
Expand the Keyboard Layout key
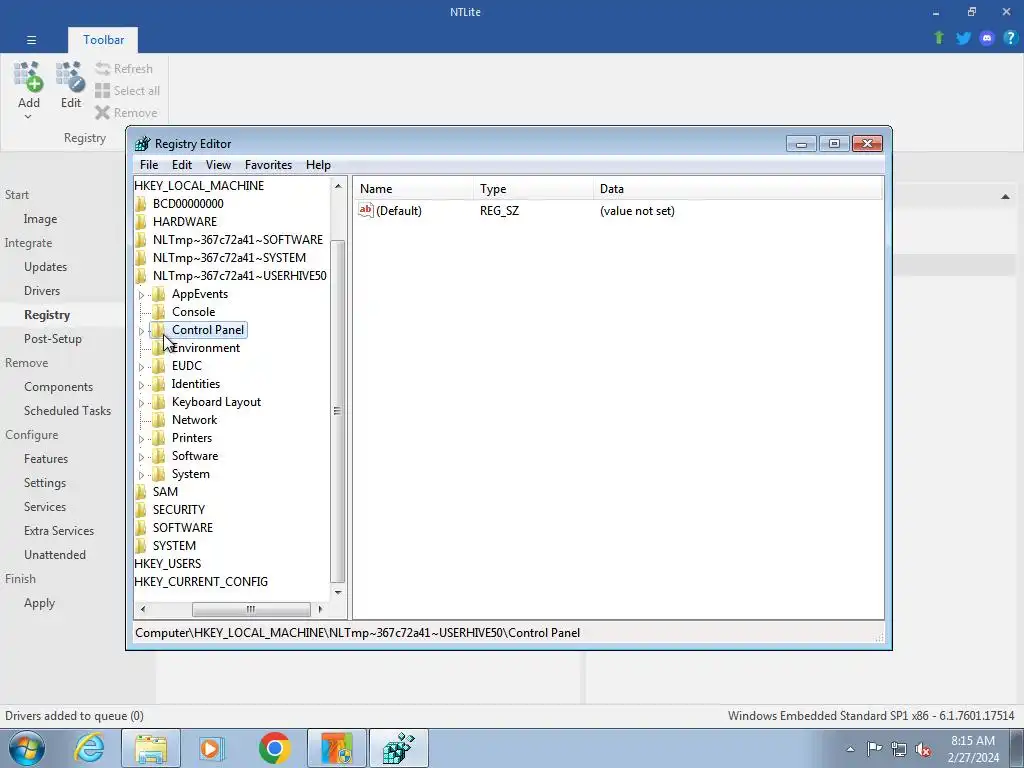pos(141,403)
